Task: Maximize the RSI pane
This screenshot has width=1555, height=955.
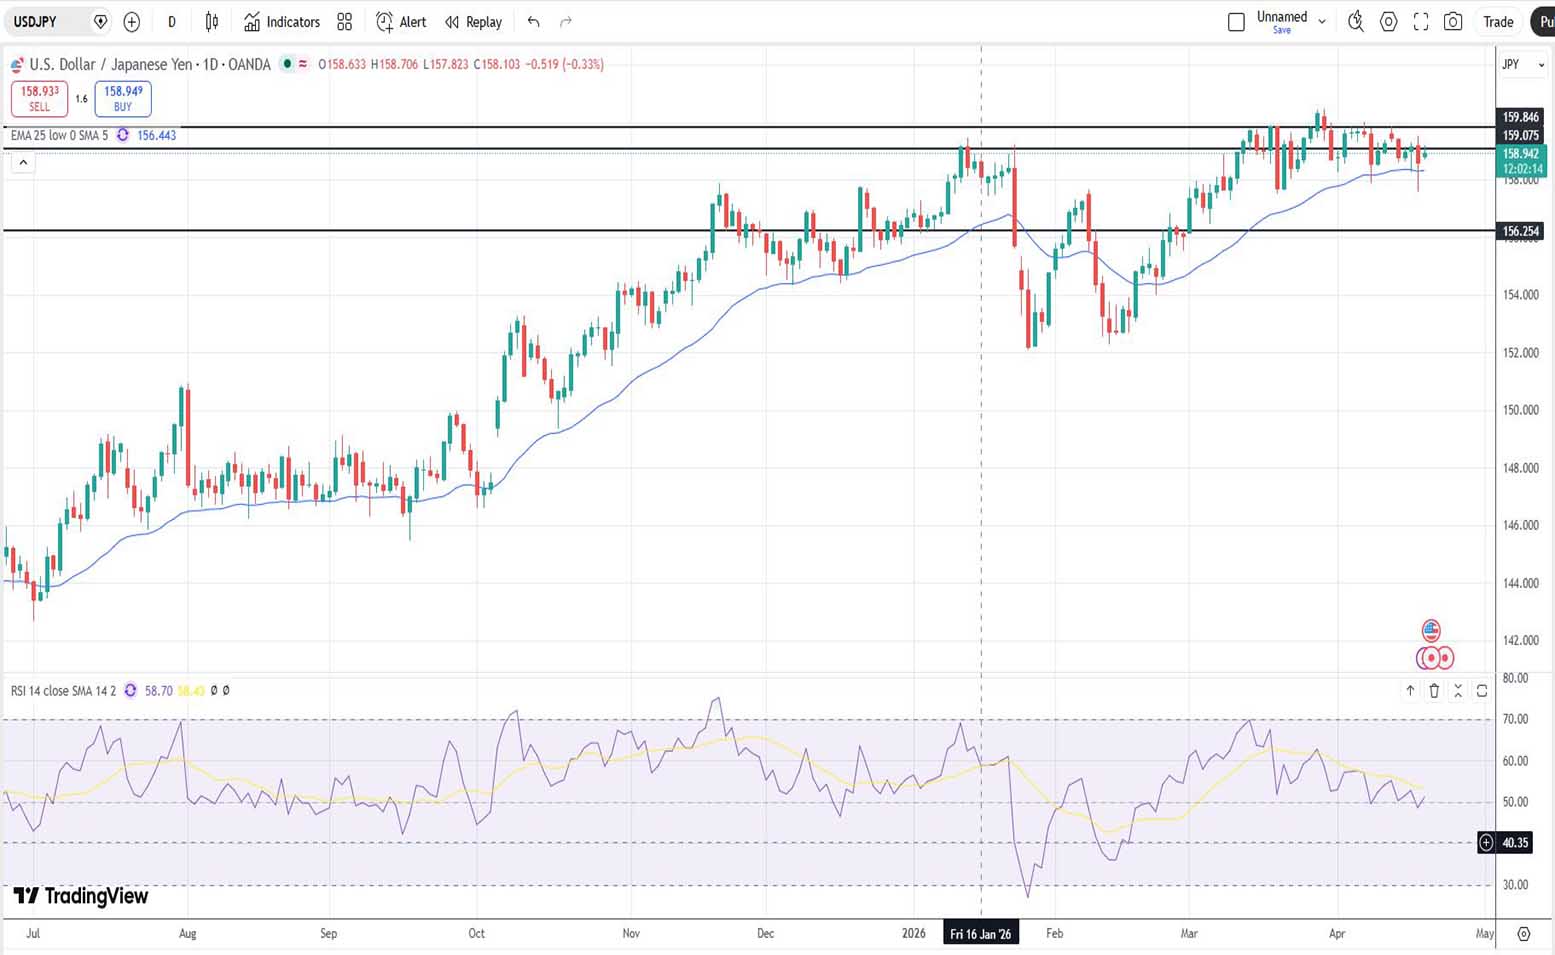Action: tap(1482, 691)
